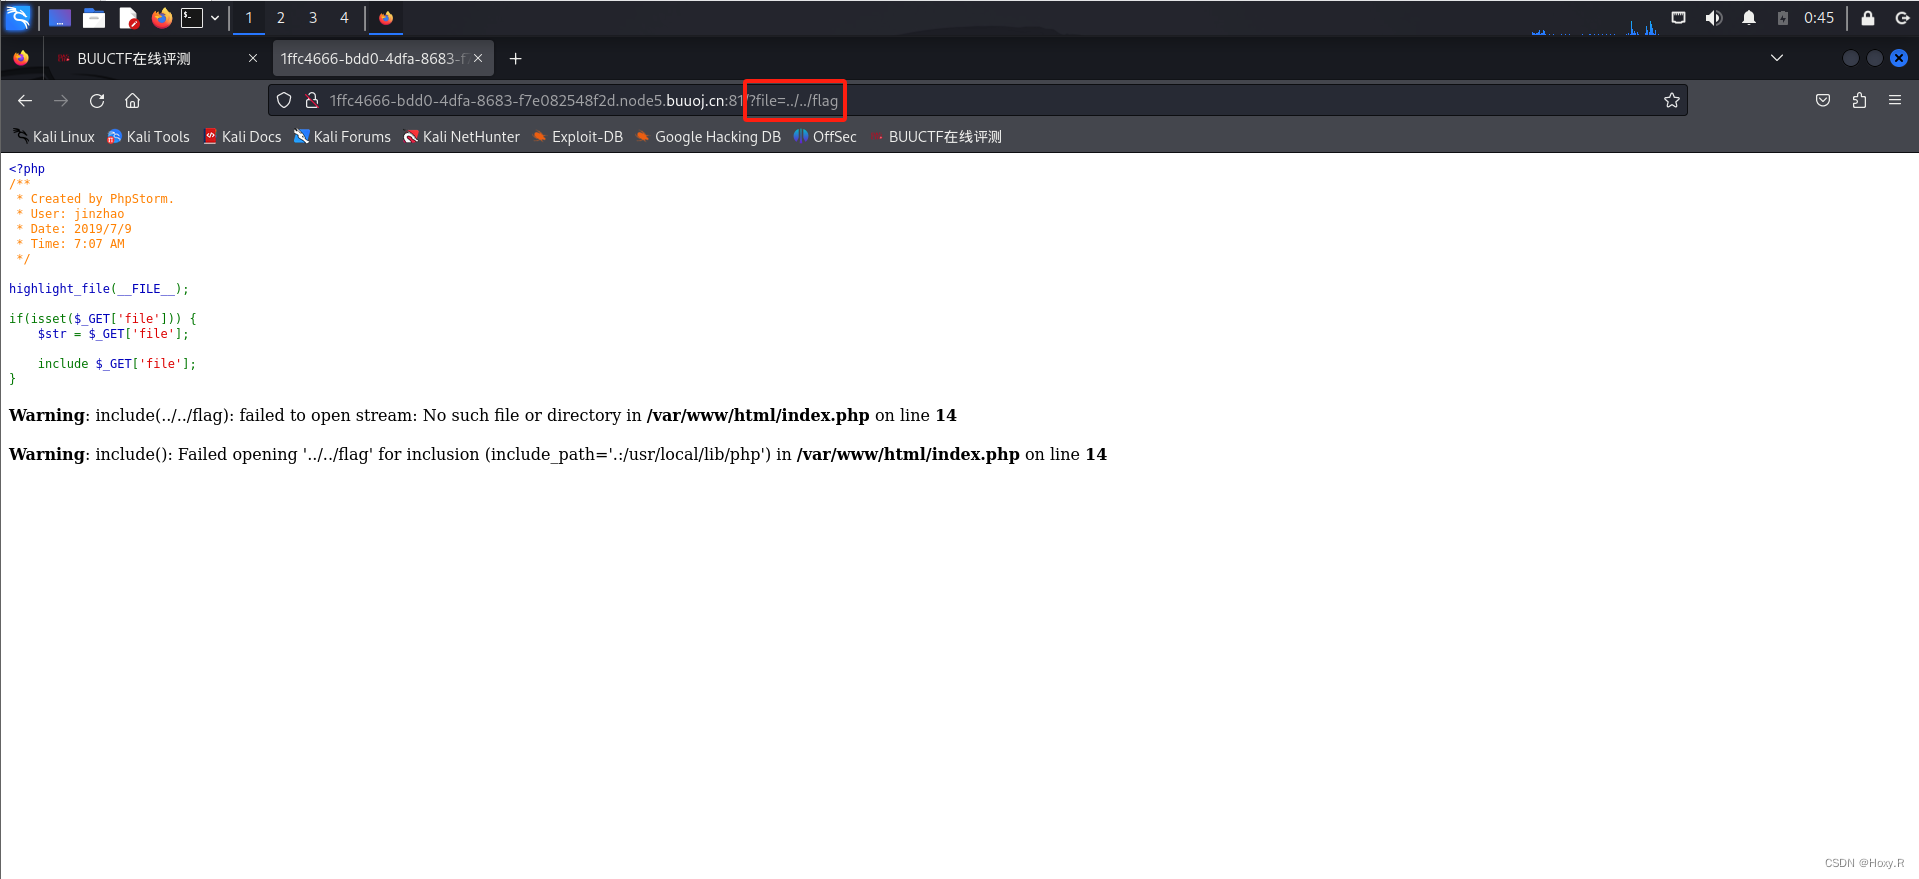Image resolution: width=1919 pixels, height=879 pixels.
Task: Switch to workspace 1
Action: coord(249,18)
